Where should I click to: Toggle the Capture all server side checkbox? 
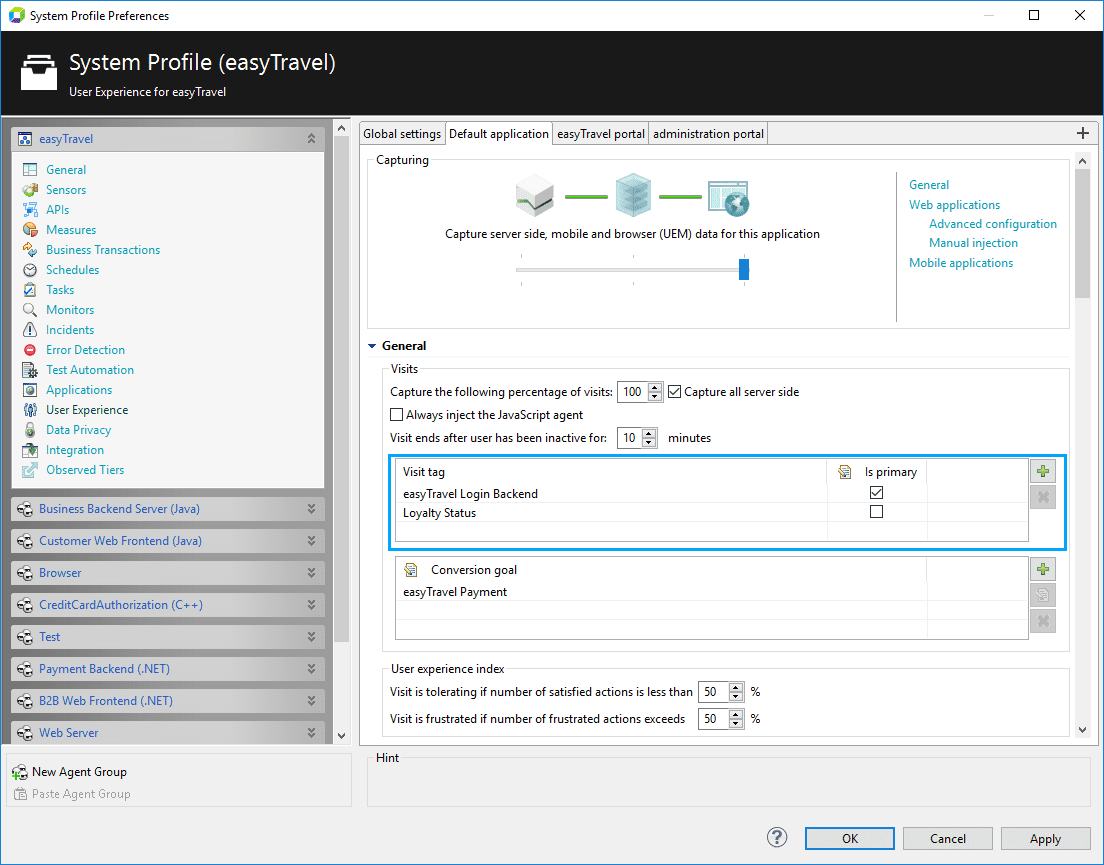click(675, 392)
